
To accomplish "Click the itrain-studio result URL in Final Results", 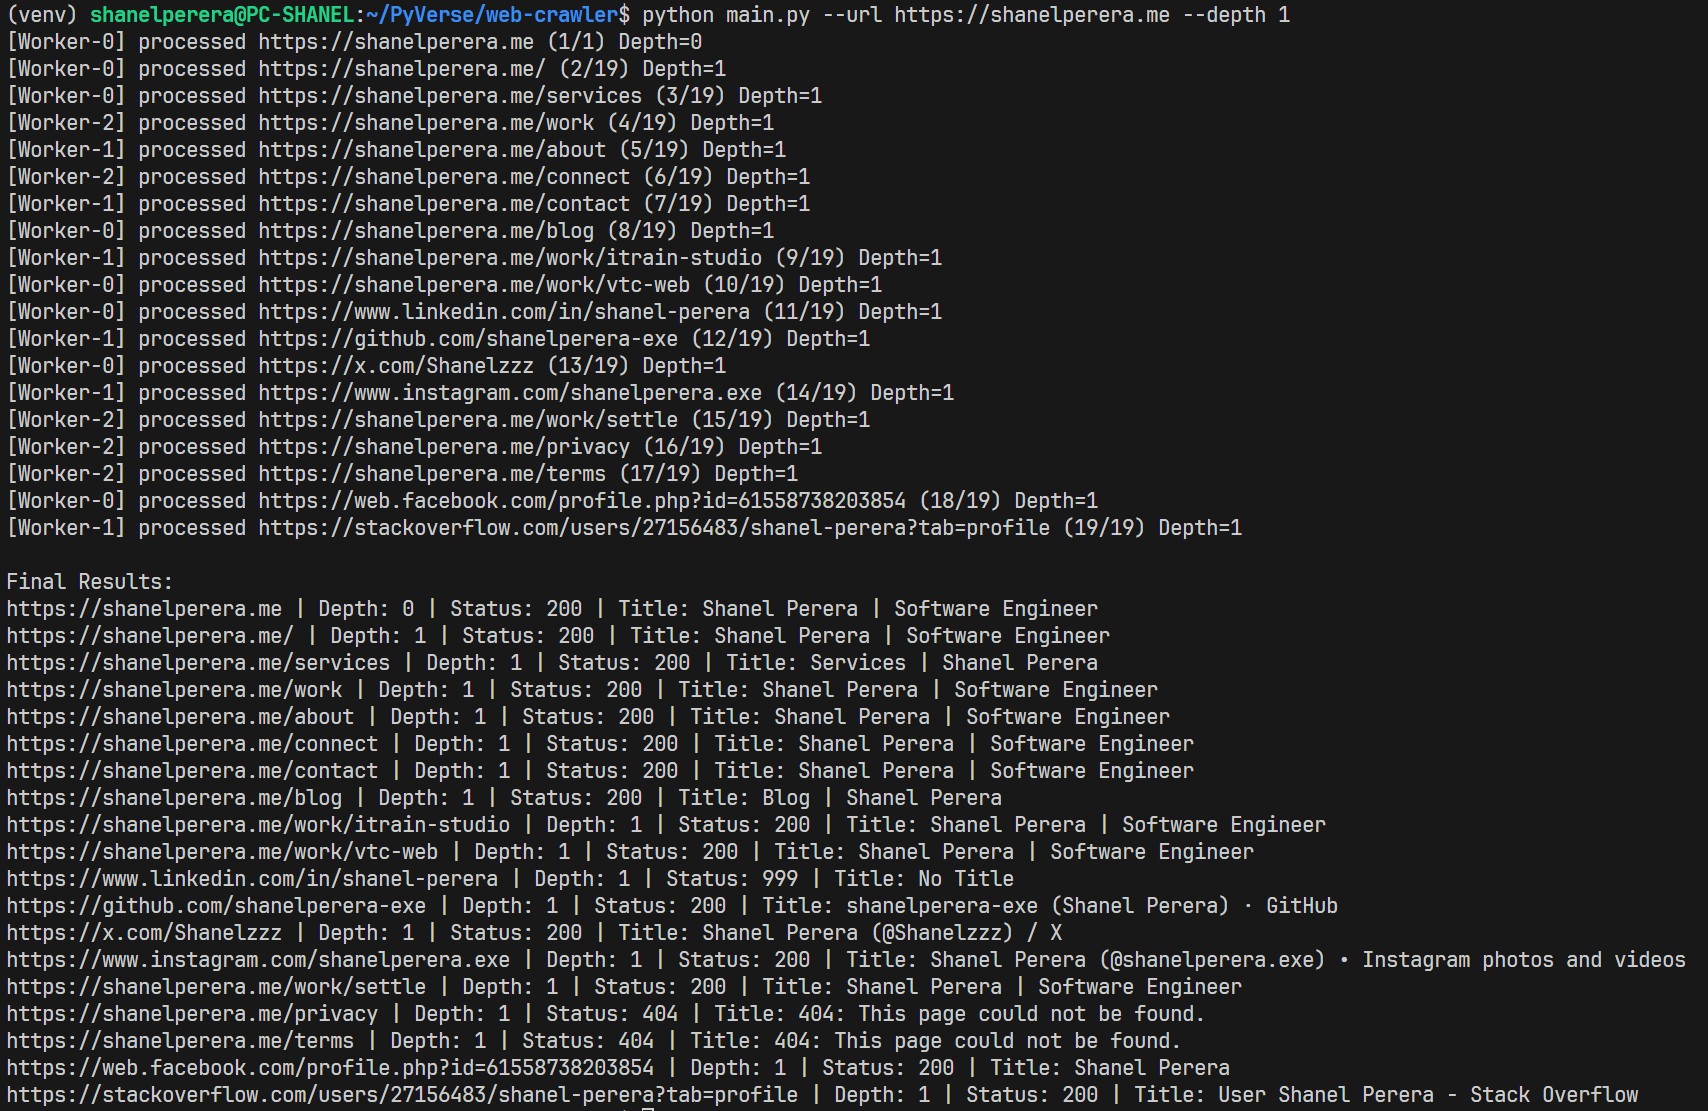I will click(x=258, y=825).
